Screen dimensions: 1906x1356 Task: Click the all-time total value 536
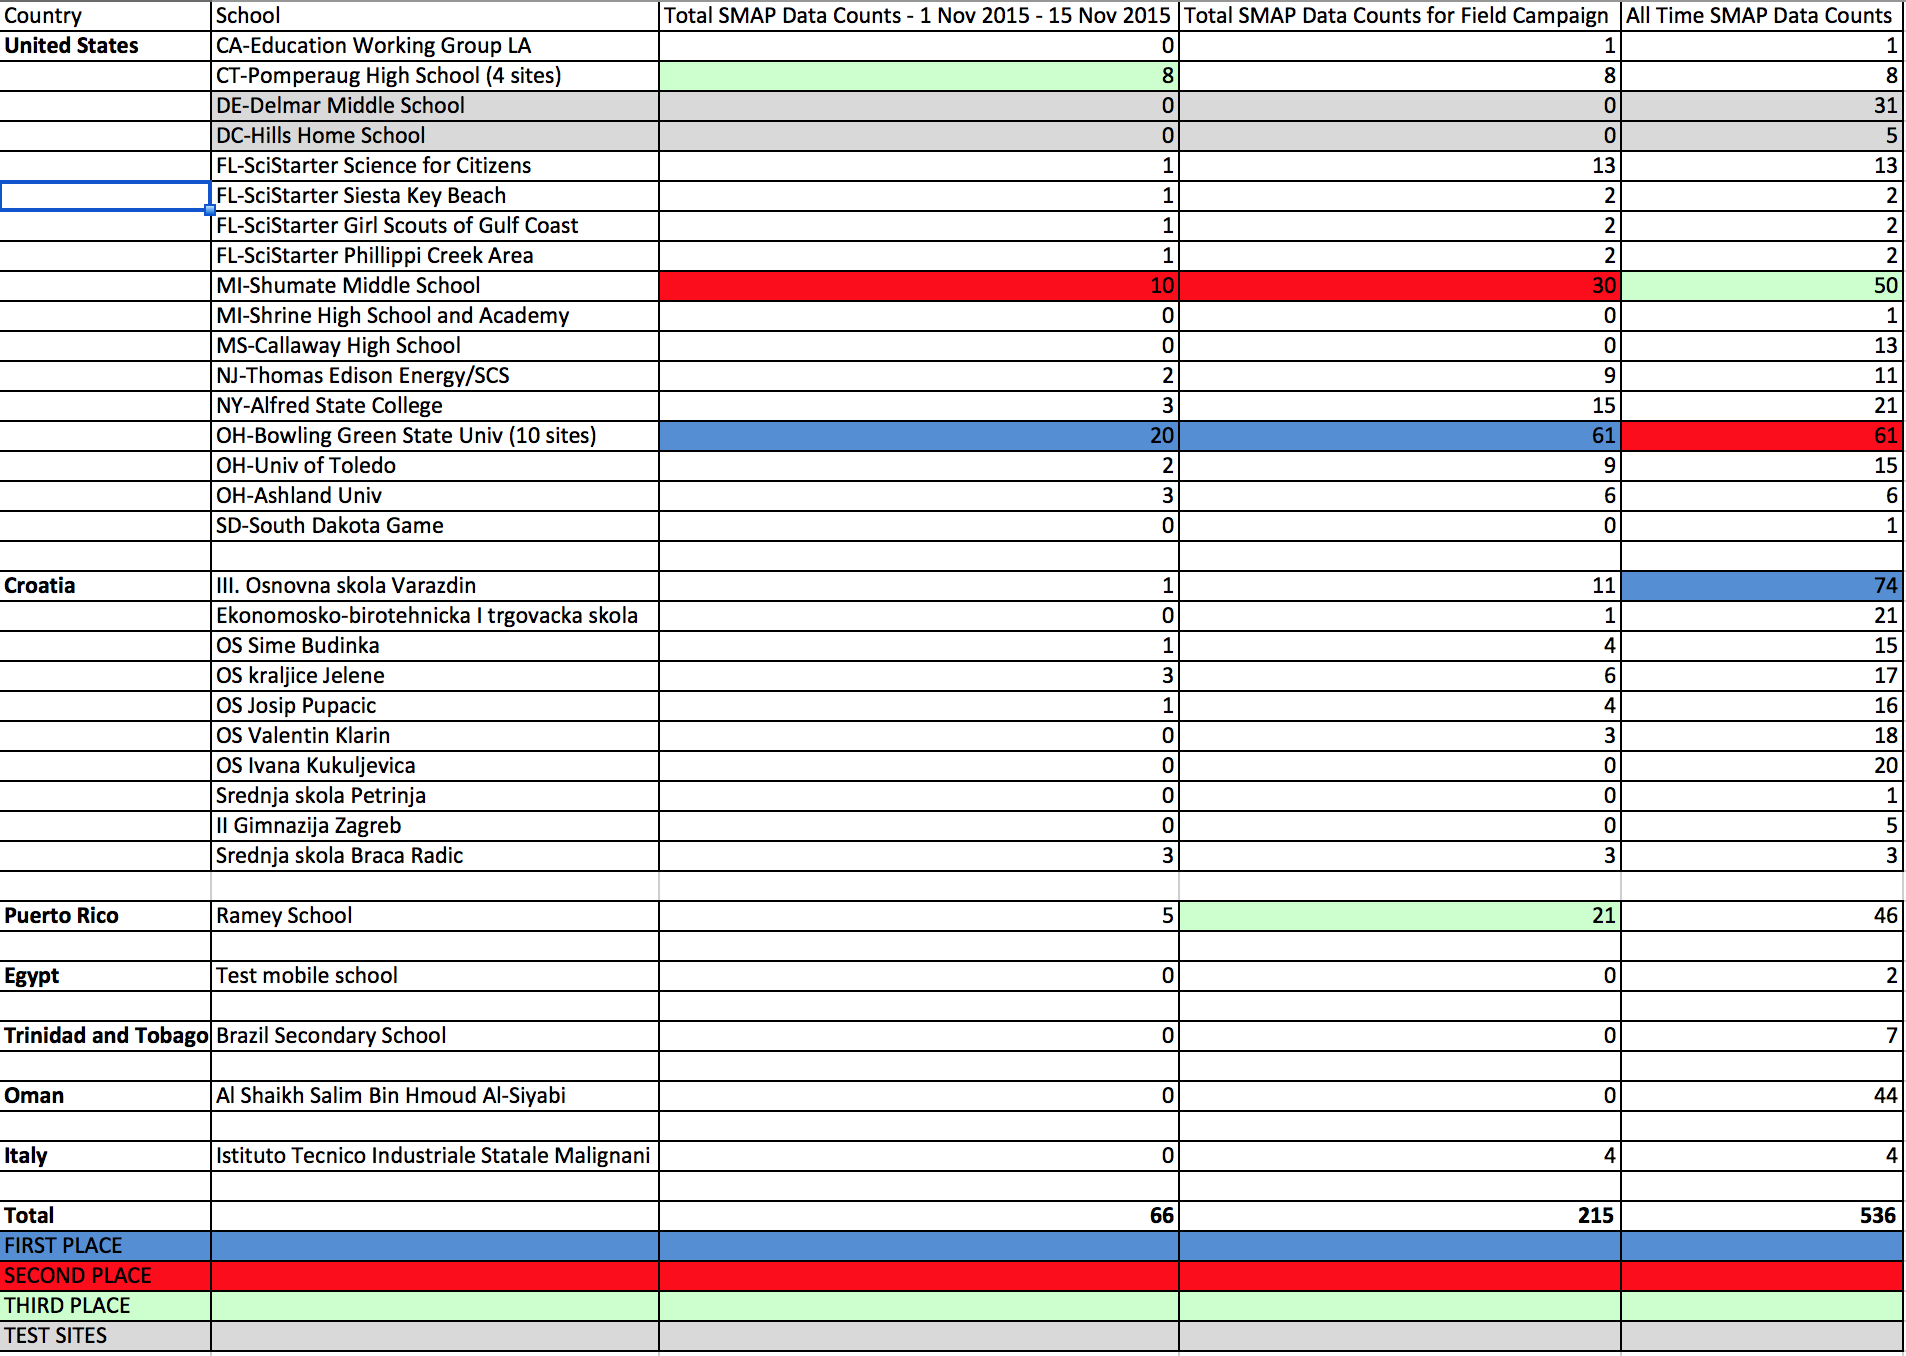coord(1762,1216)
